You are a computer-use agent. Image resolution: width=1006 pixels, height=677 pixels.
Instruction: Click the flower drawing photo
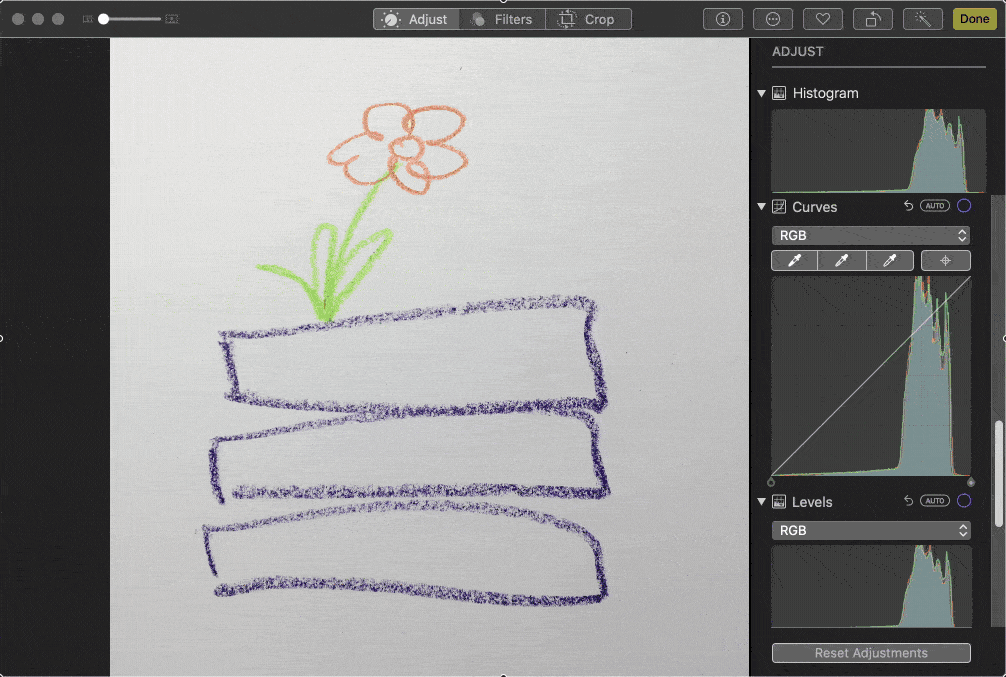(429, 356)
